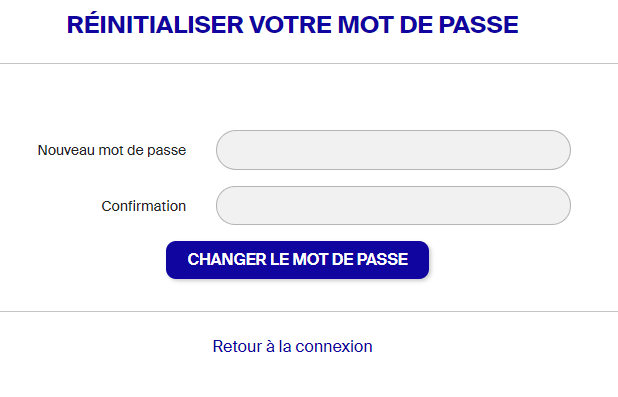The width and height of the screenshot is (618, 397).
Task: Focus the Confirmation password field
Action: pos(393,206)
